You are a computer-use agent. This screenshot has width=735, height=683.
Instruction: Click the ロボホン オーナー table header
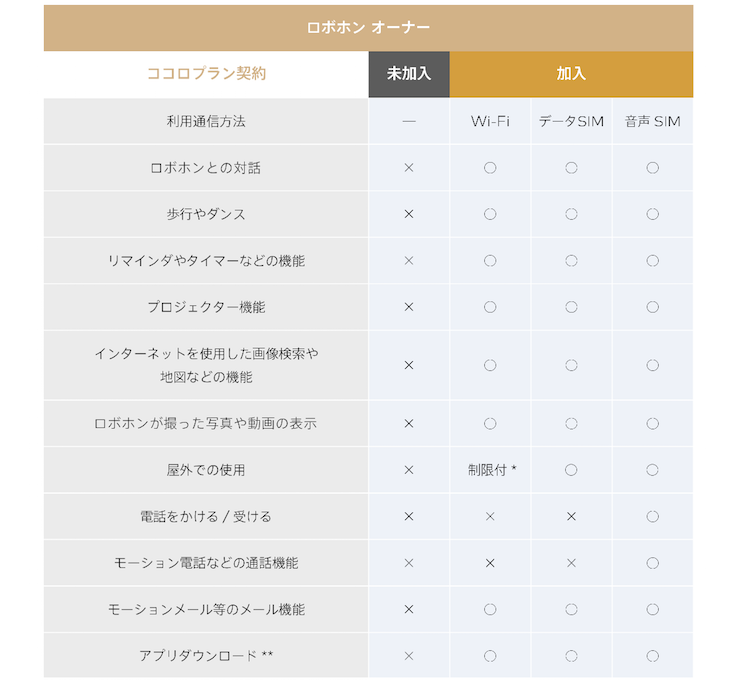[368, 28]
